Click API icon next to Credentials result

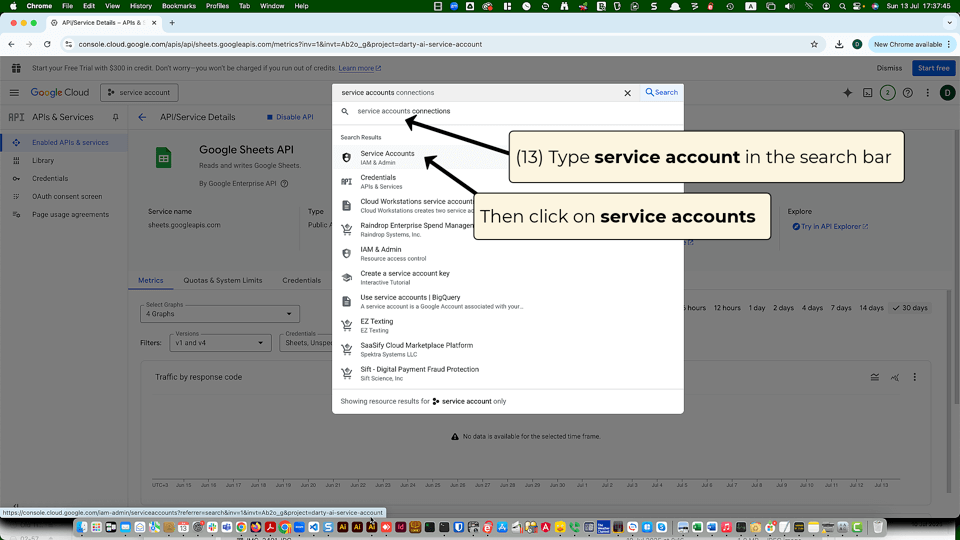click(347, 182)
